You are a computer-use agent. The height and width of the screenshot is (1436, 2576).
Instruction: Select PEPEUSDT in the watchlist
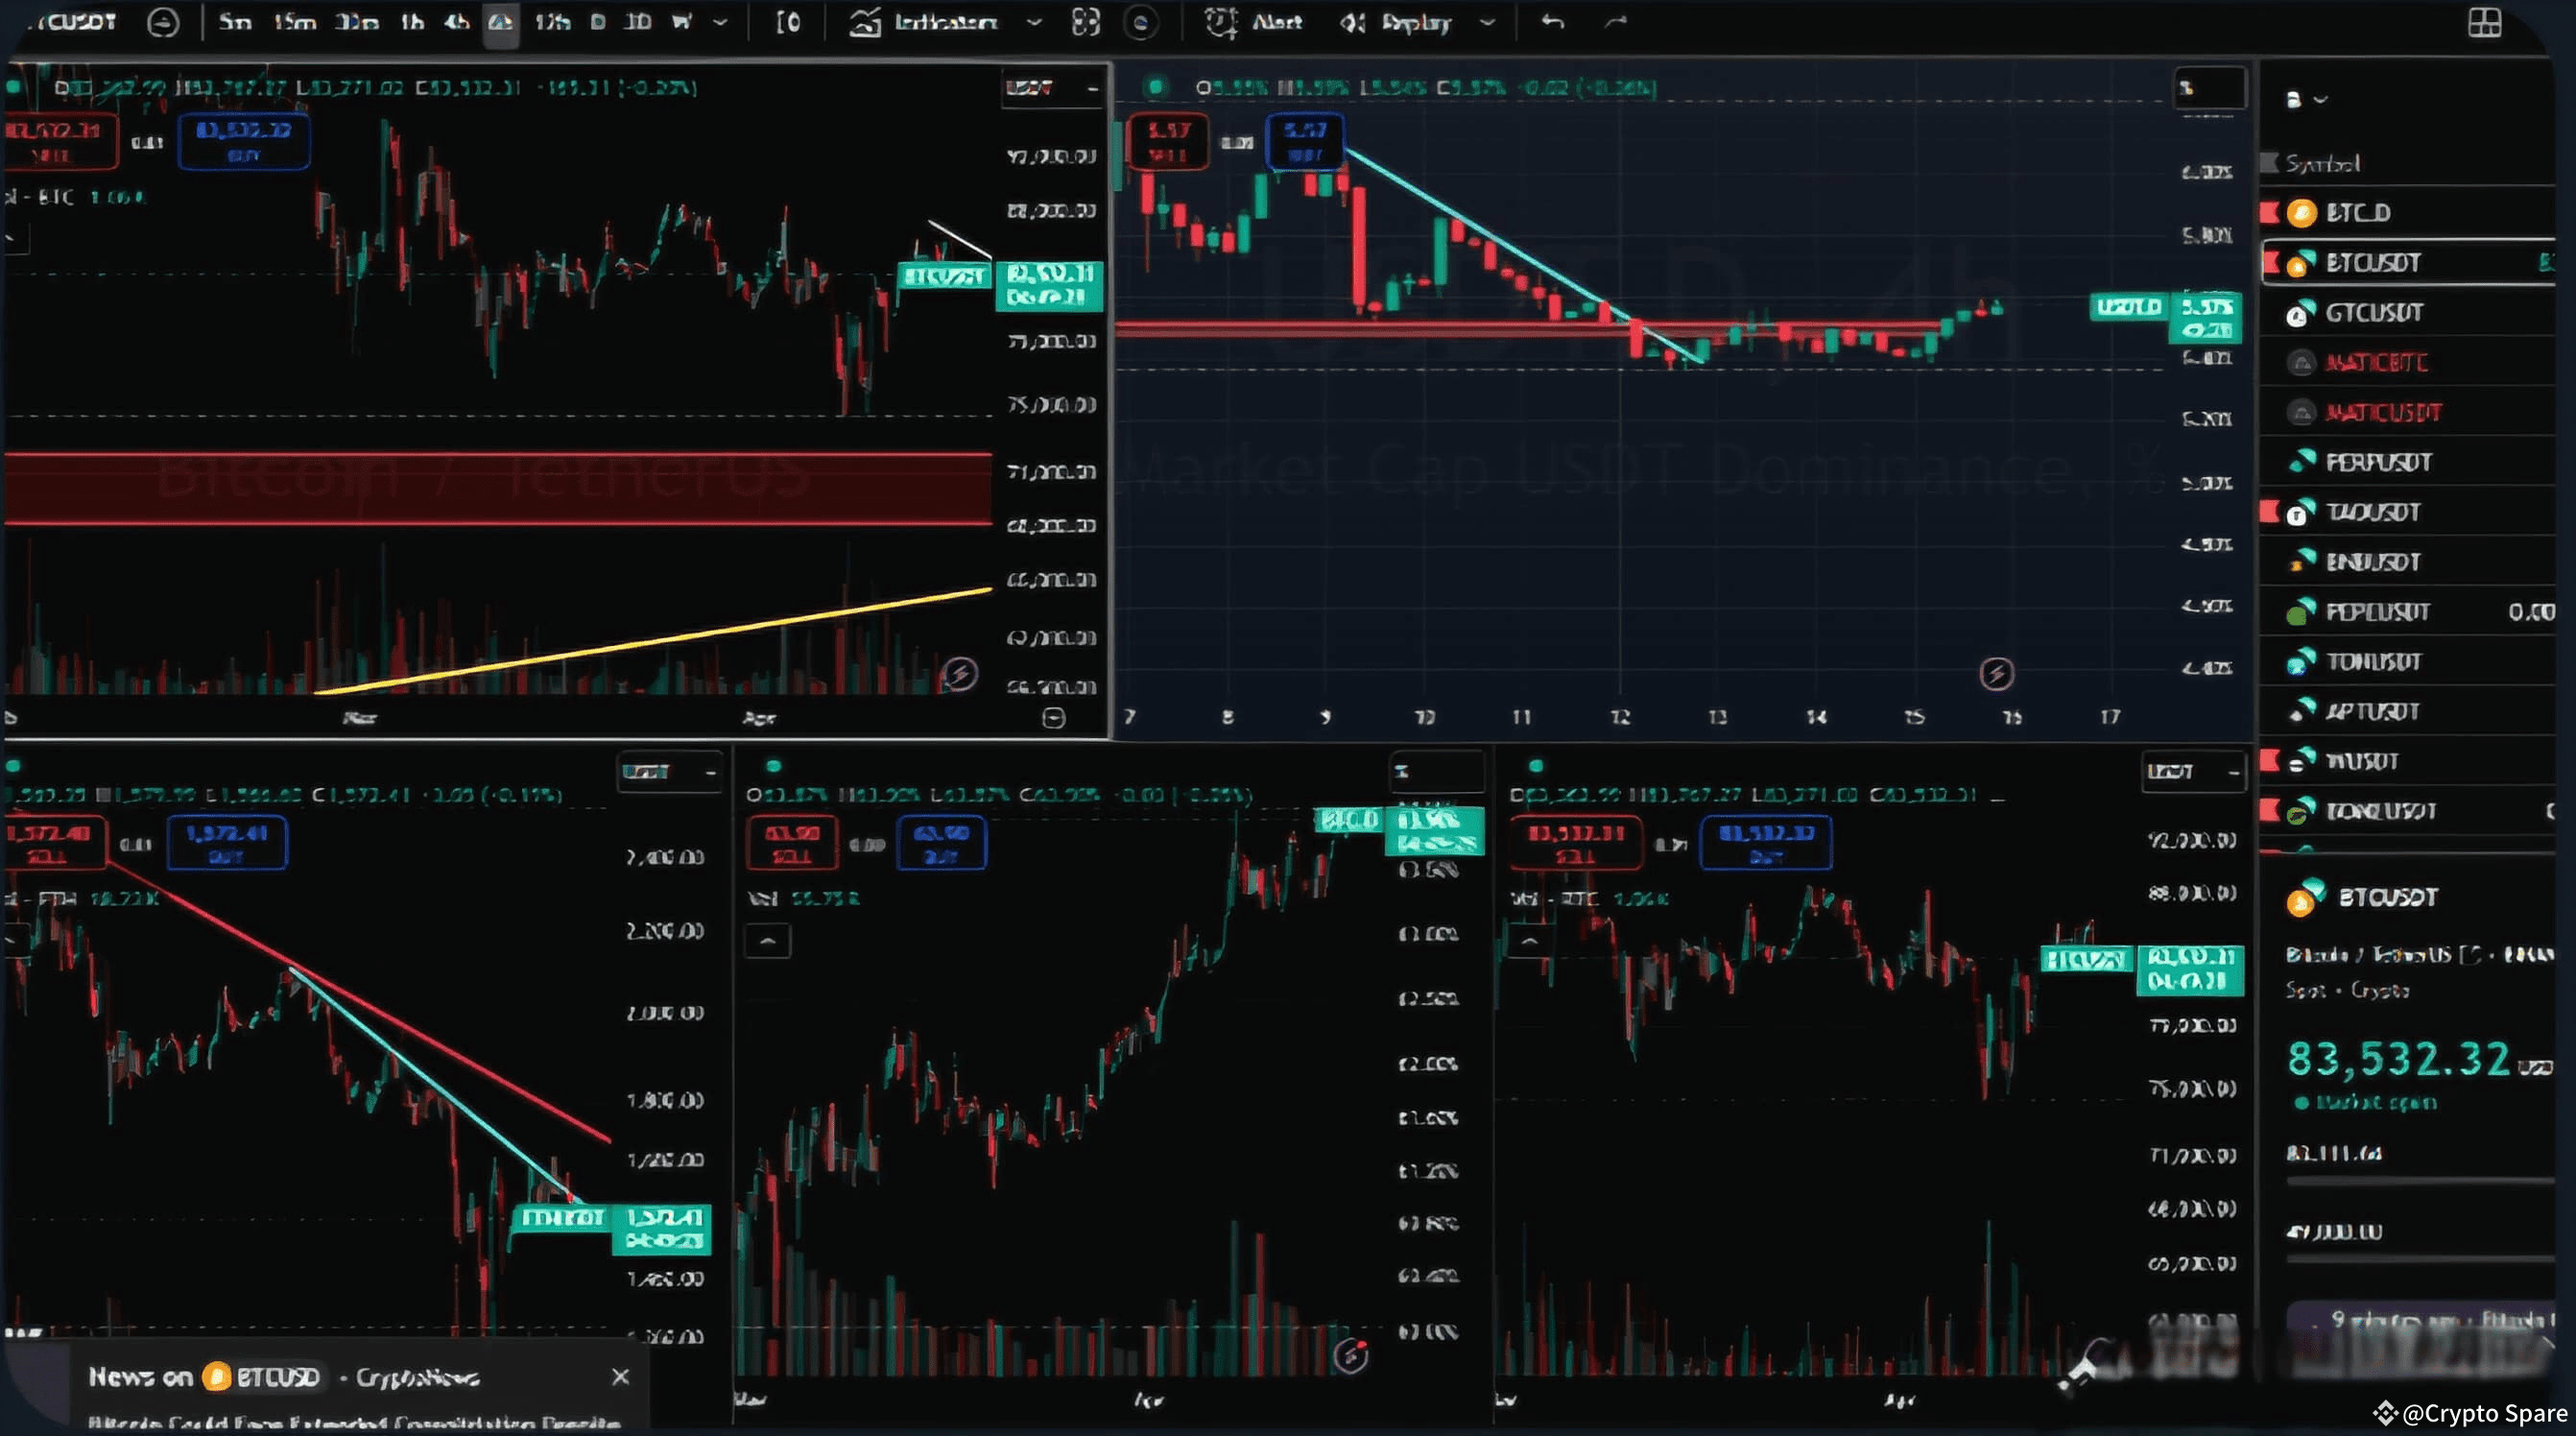click(x=2408, y=611)
